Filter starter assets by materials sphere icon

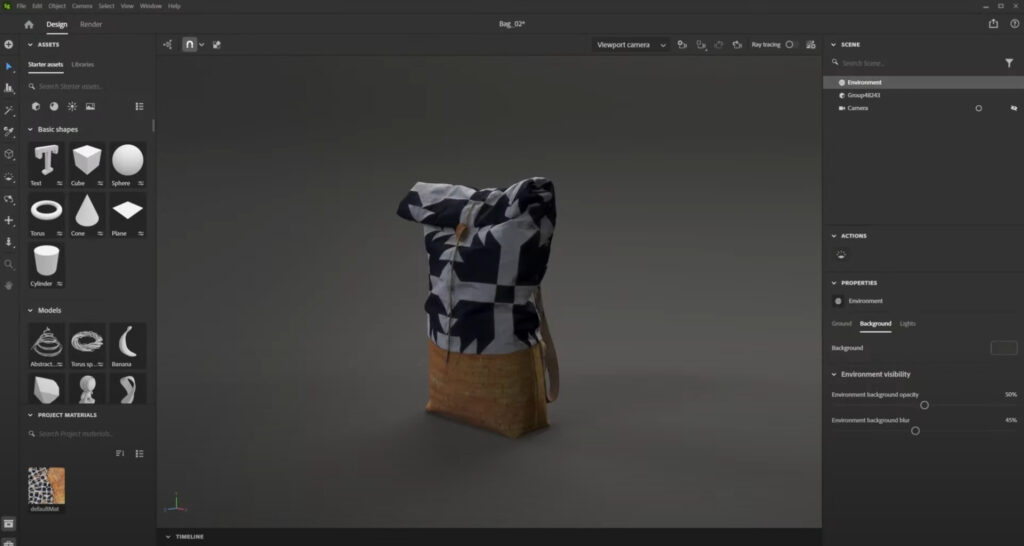pos(54,106)
